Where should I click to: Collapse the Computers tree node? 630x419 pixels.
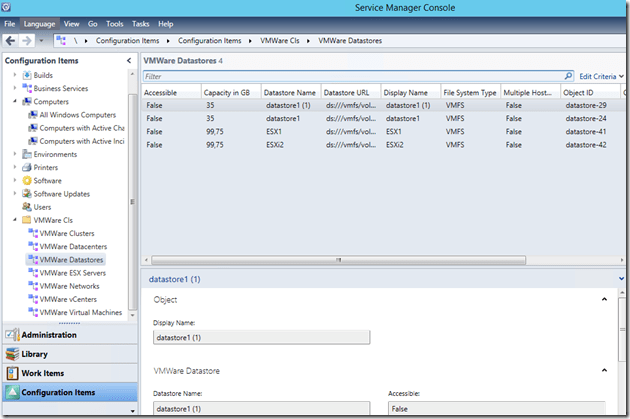click(x=15, y=102)
